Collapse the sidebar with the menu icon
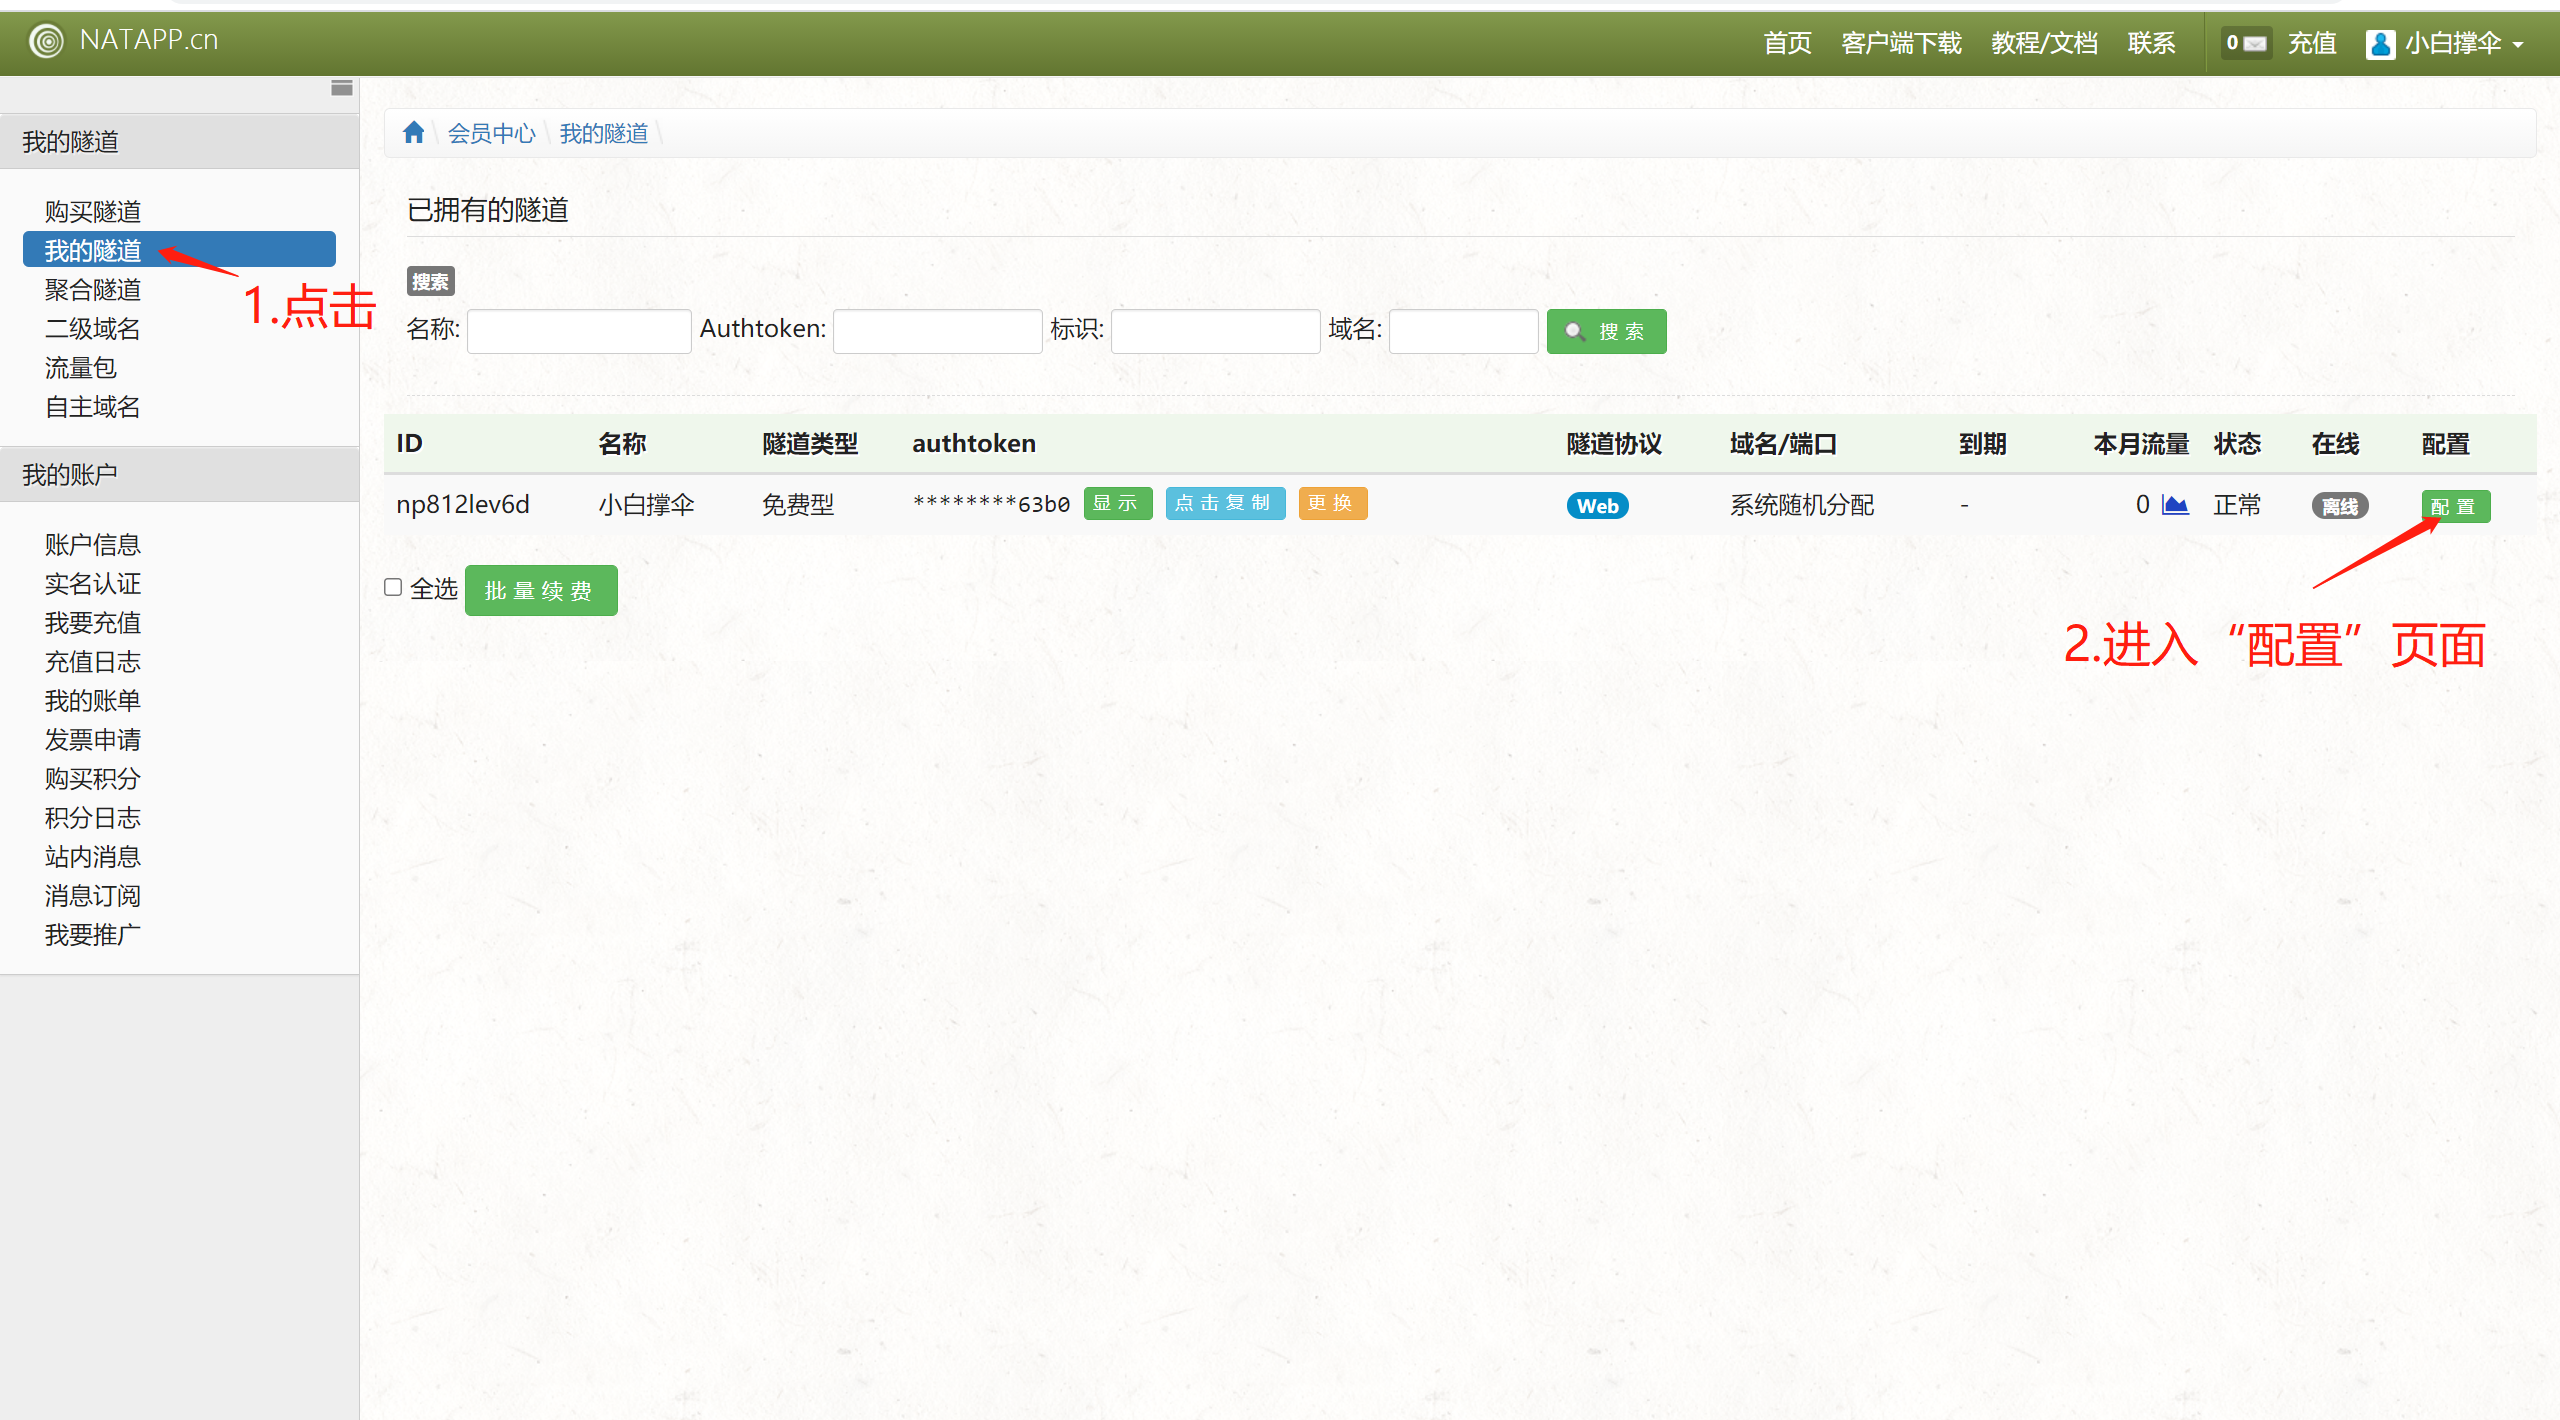 (342, 89)
